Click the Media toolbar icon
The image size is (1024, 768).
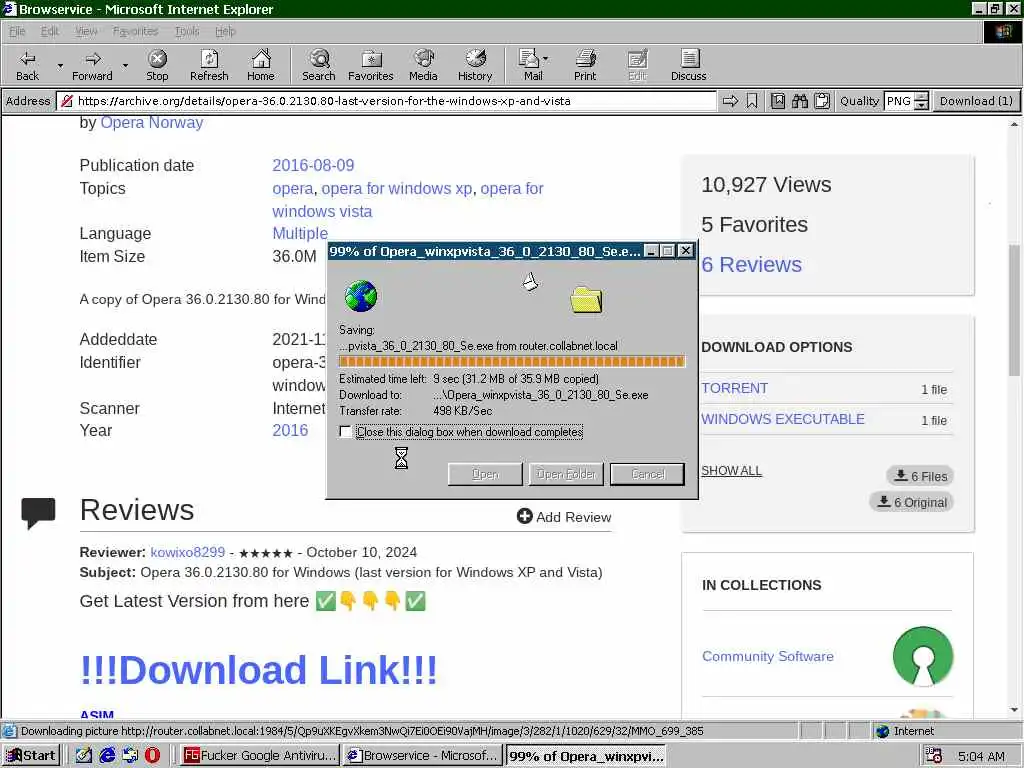pos(423,65)
